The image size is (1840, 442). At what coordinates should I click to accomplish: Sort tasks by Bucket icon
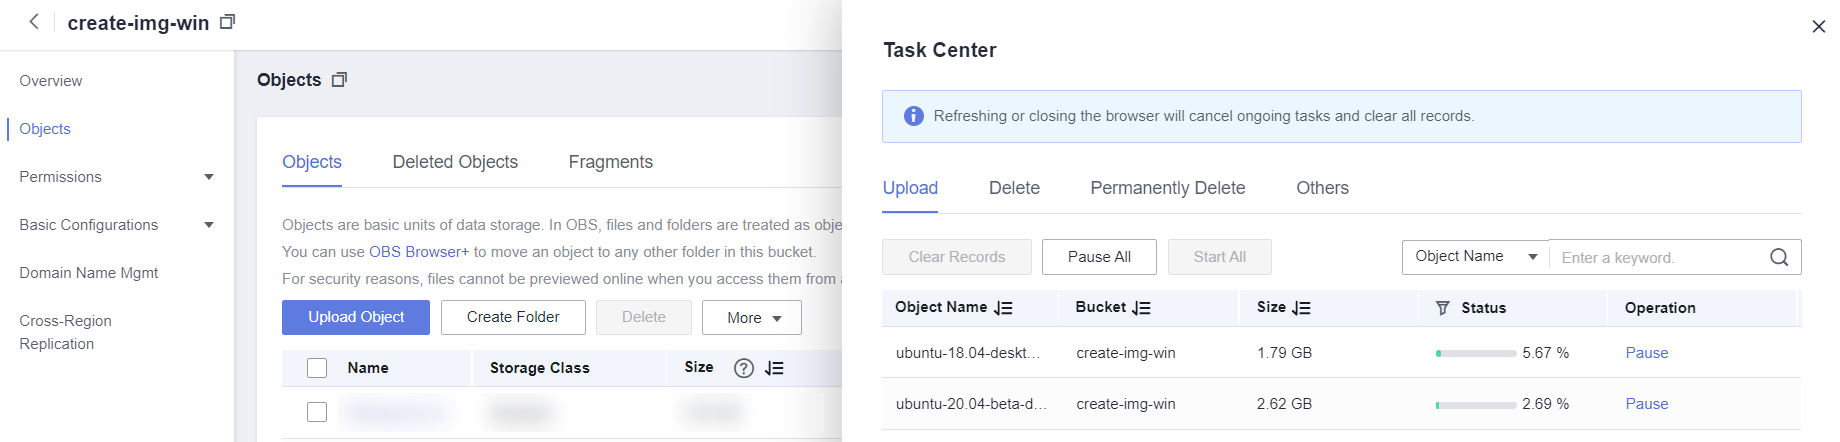pos(1142,308)
